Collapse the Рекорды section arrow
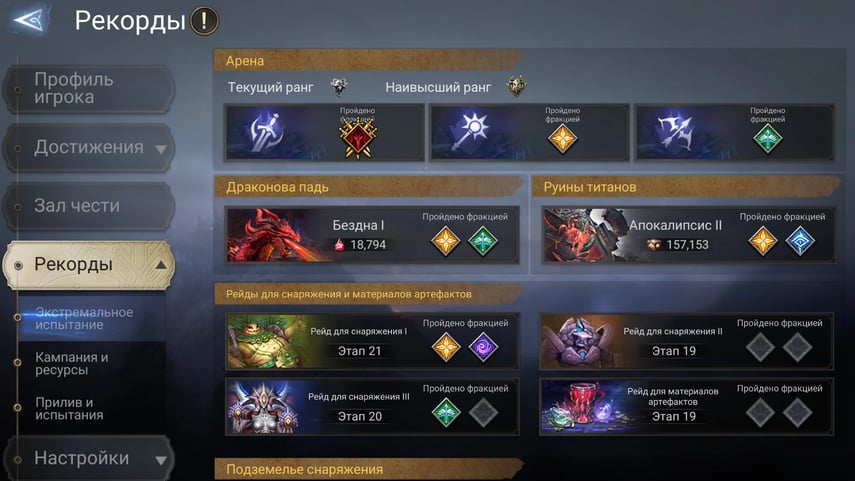Image resolution: width=855 pixels, height=481 pixels. (x=161, y=265)
